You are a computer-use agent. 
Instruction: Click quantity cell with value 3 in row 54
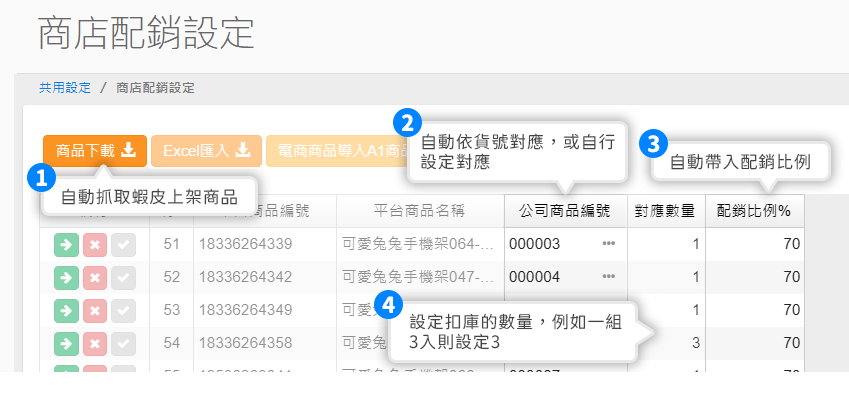[666, 343]
